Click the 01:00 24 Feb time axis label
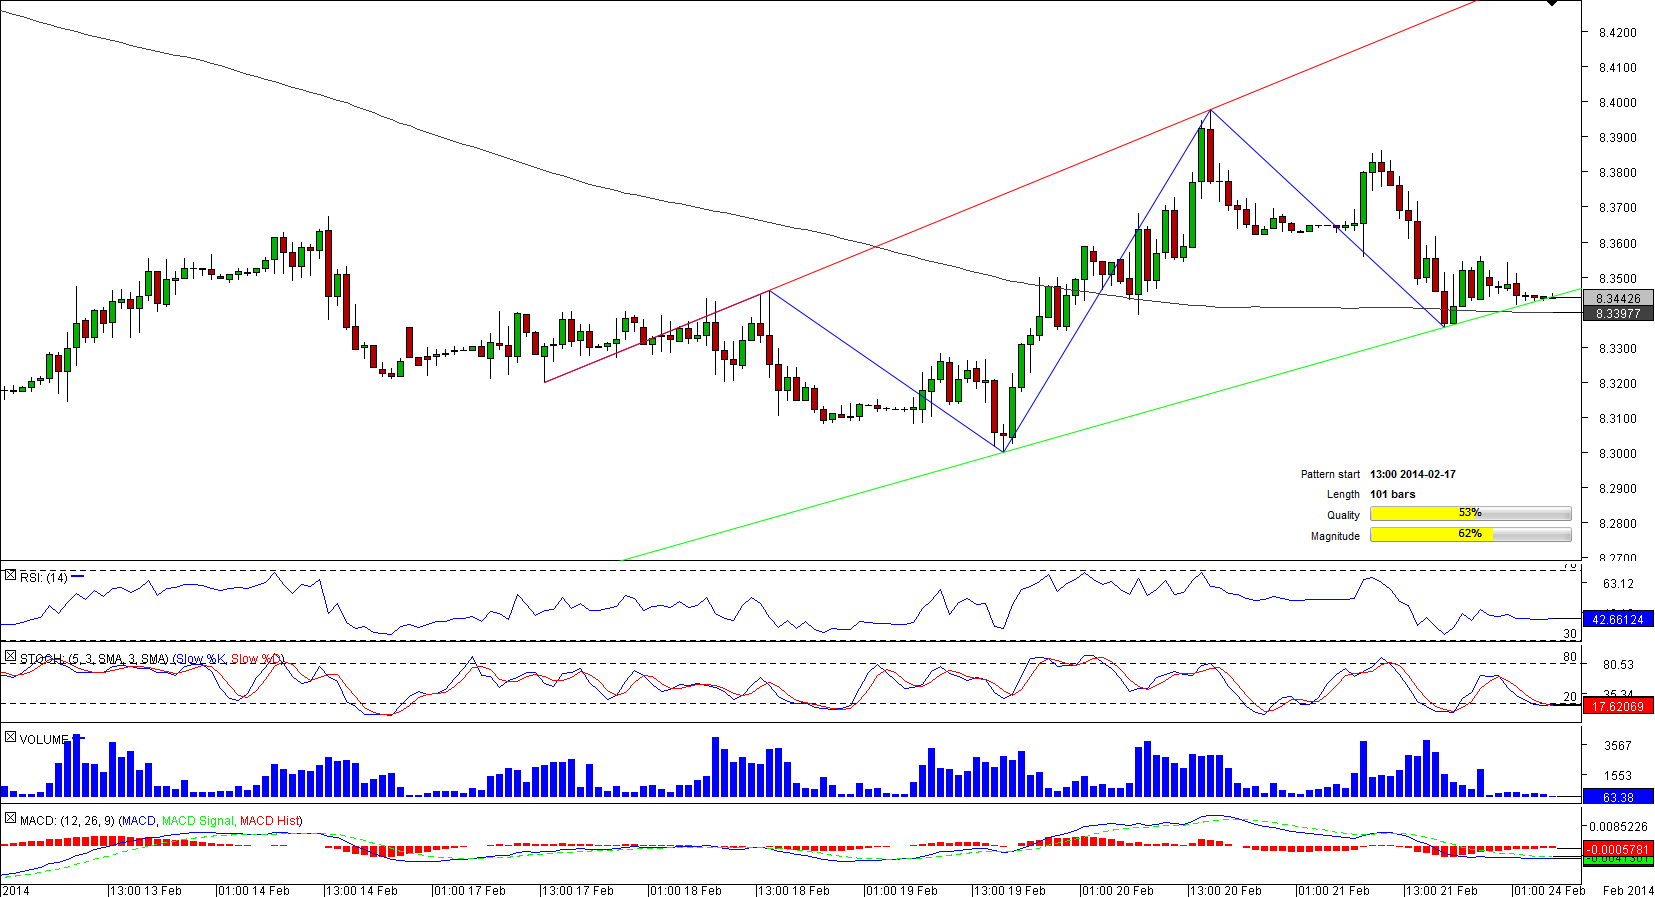This screenshot has width=1655, height=897. click(x=1549, y=890)
